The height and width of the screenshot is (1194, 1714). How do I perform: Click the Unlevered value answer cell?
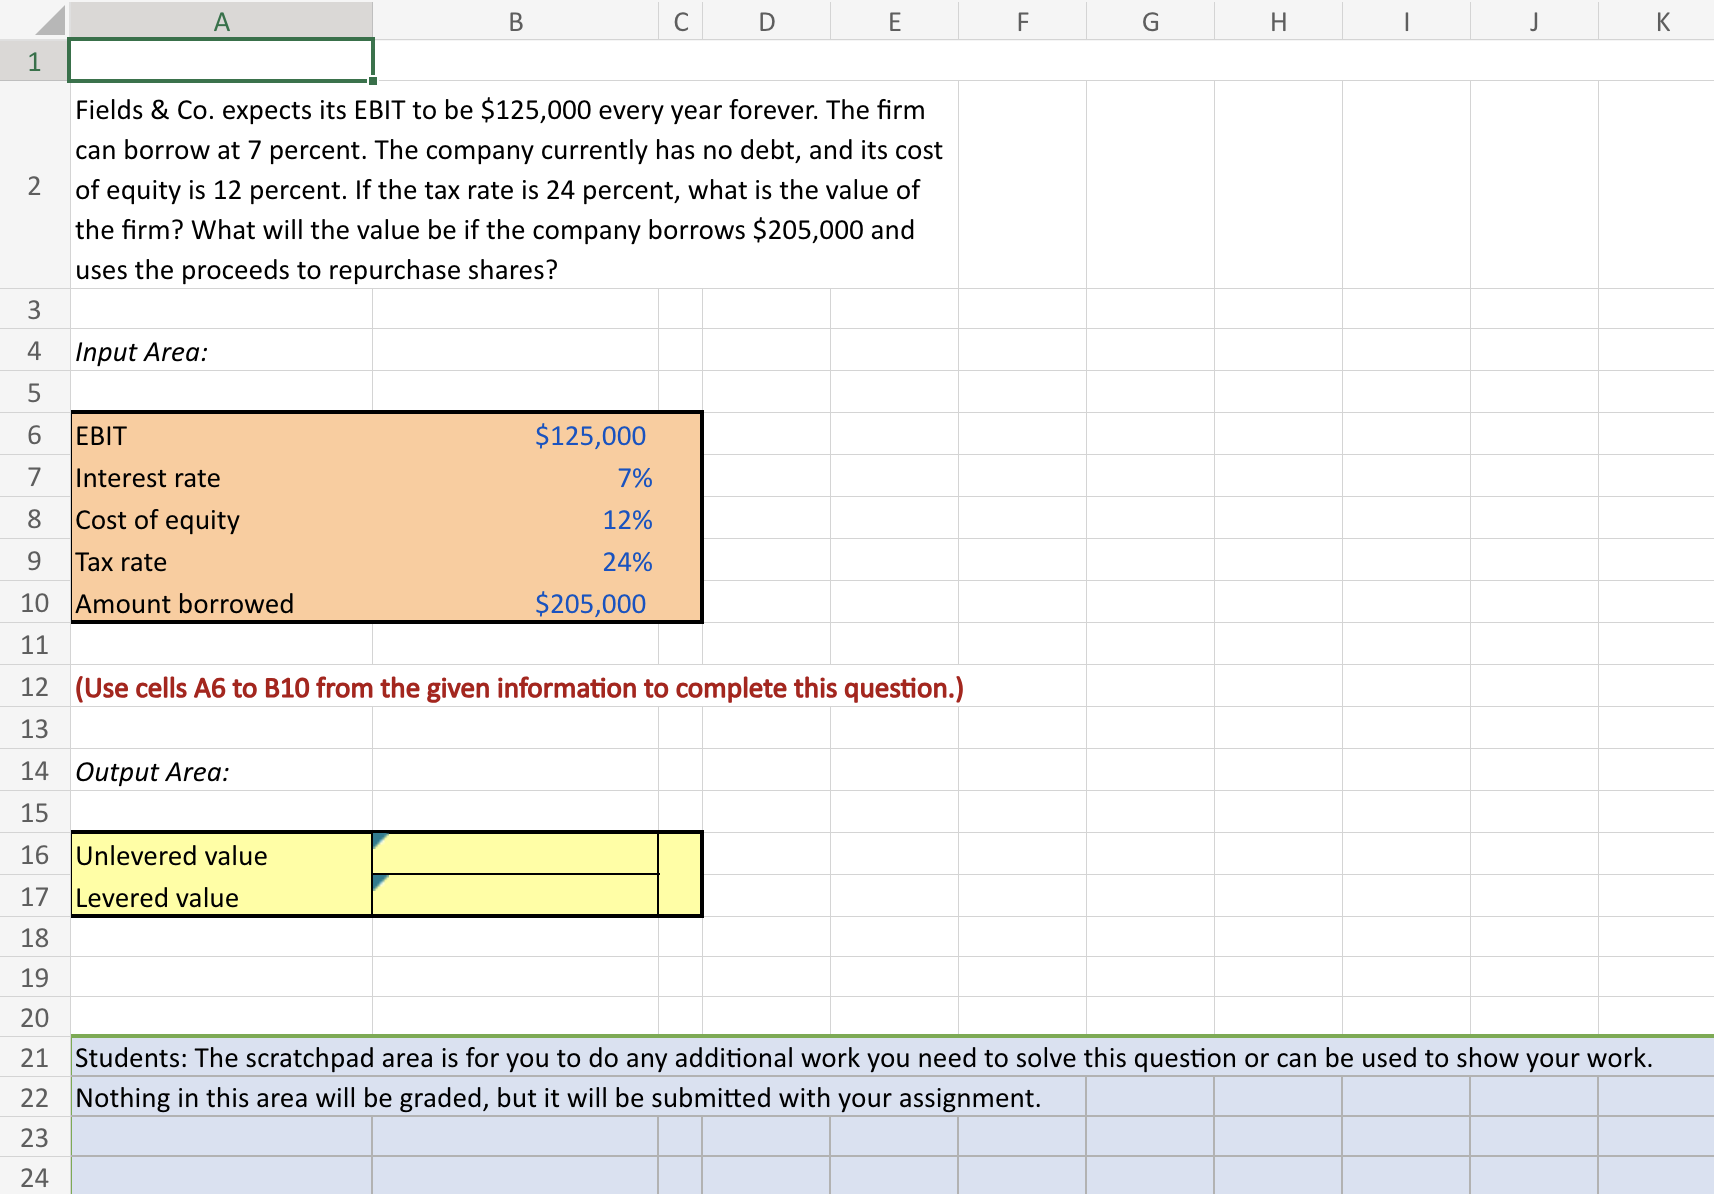515,854
